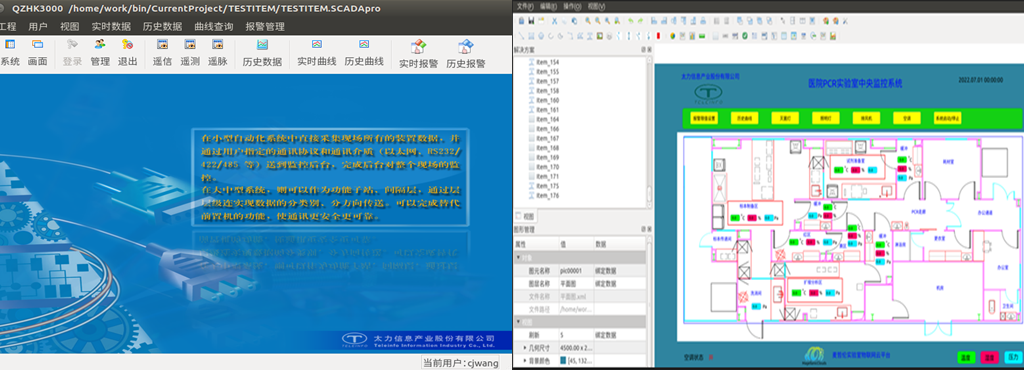1024x370 pixels.
Task: Click the background colour swatch in the properties panel
Action: click(564, 360)
